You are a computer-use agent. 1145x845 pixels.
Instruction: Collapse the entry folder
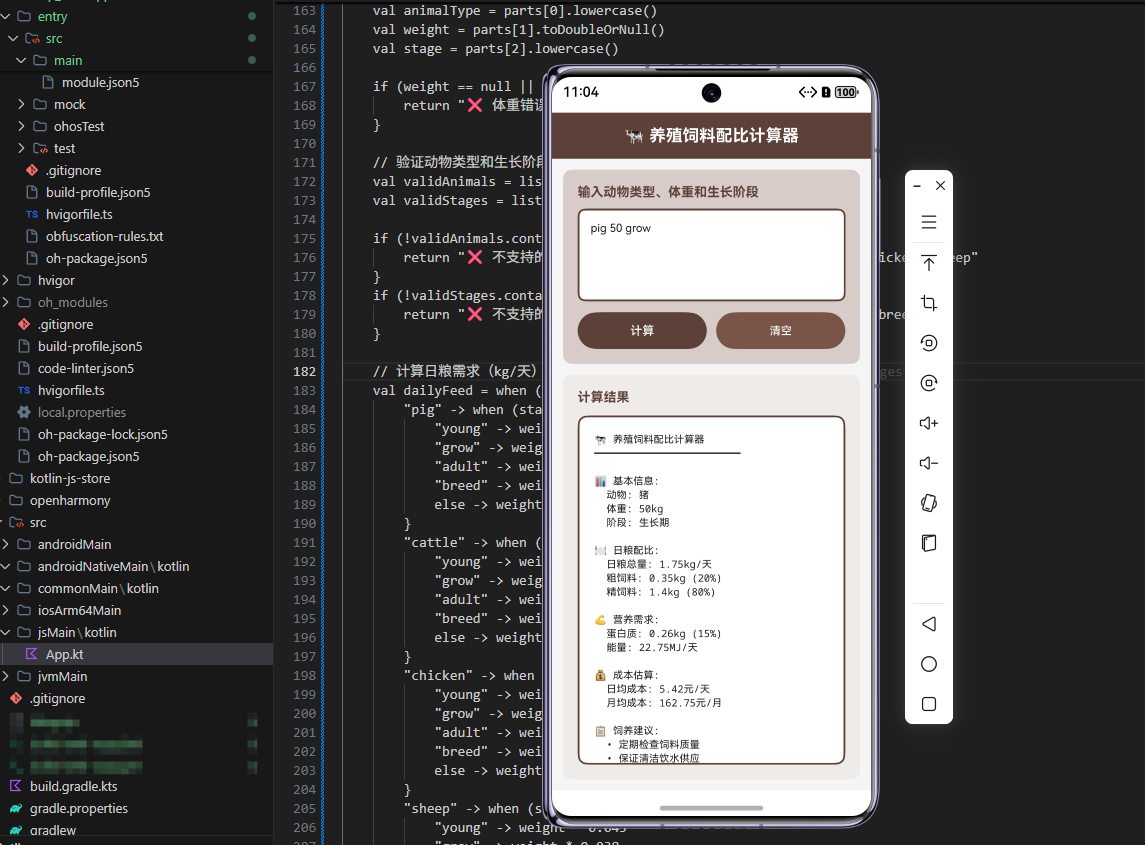tap(6, 16)
